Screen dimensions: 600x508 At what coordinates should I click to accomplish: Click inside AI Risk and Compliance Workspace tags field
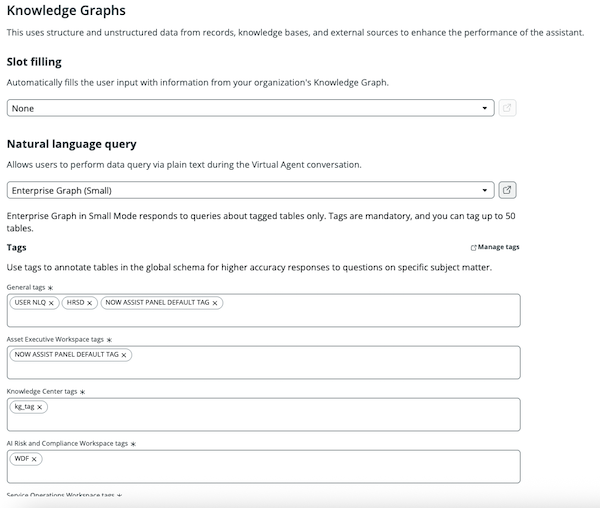click(264, 466)
